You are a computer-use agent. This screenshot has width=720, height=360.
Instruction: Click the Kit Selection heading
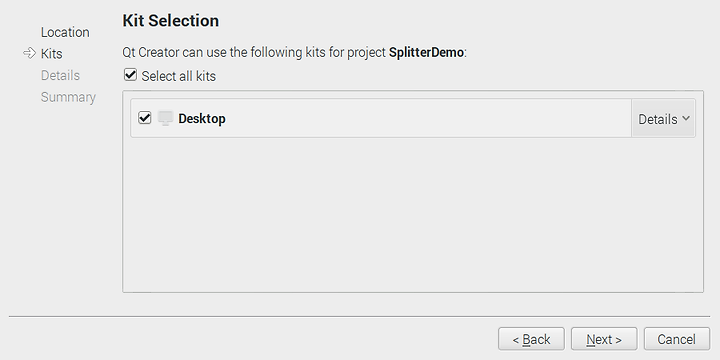170,21
